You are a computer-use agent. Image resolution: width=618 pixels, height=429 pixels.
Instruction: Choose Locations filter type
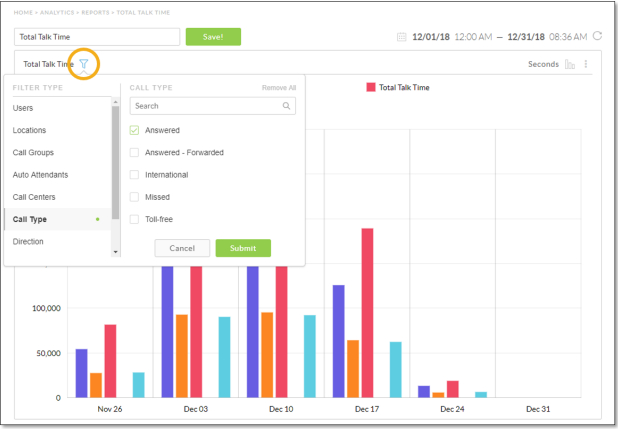point(29,130)
